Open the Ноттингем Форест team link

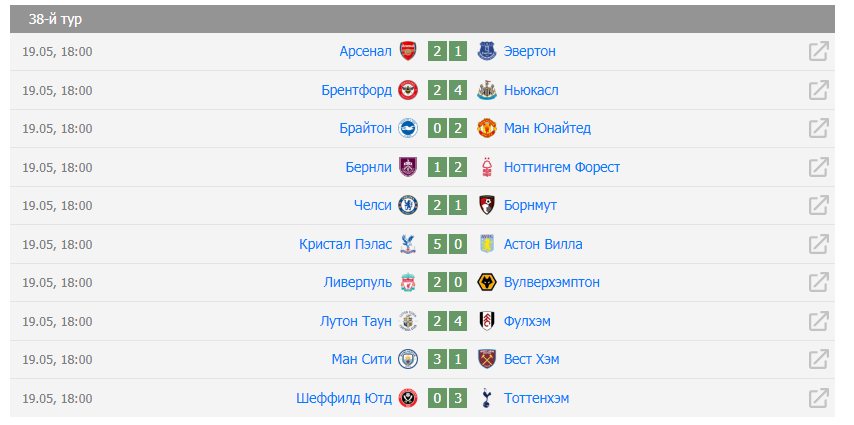point(562,167)
